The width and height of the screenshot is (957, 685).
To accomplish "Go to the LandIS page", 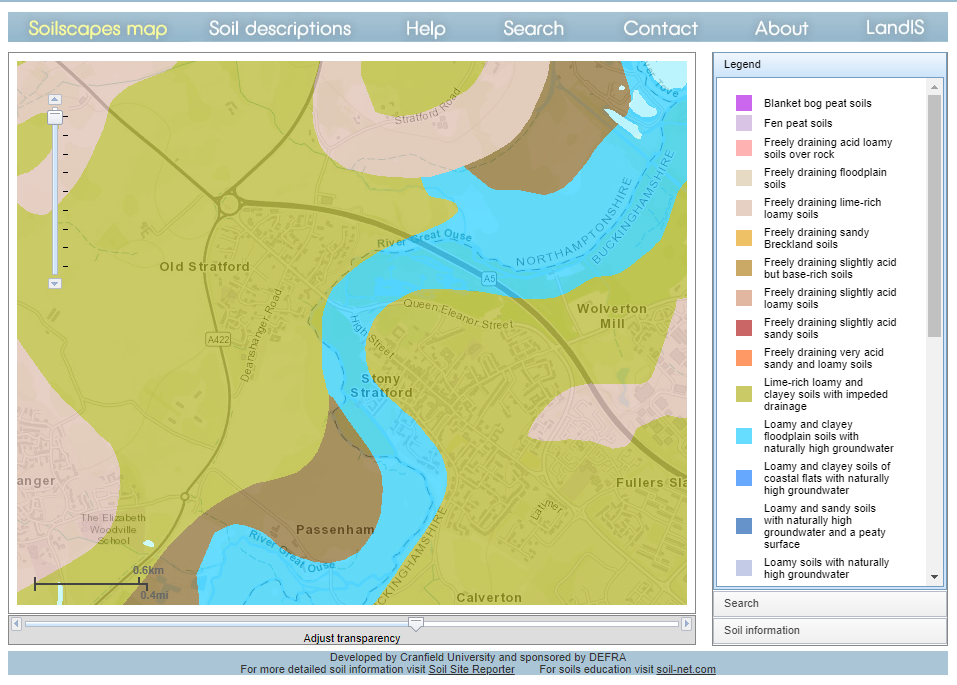I will tap(895, 28).
